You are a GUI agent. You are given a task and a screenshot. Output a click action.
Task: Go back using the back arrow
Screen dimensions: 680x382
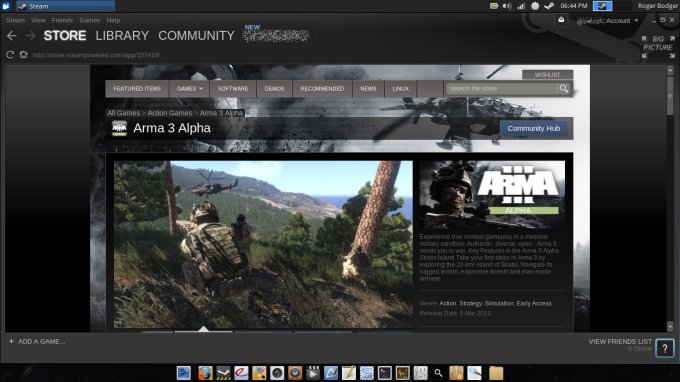pos(12,36)
